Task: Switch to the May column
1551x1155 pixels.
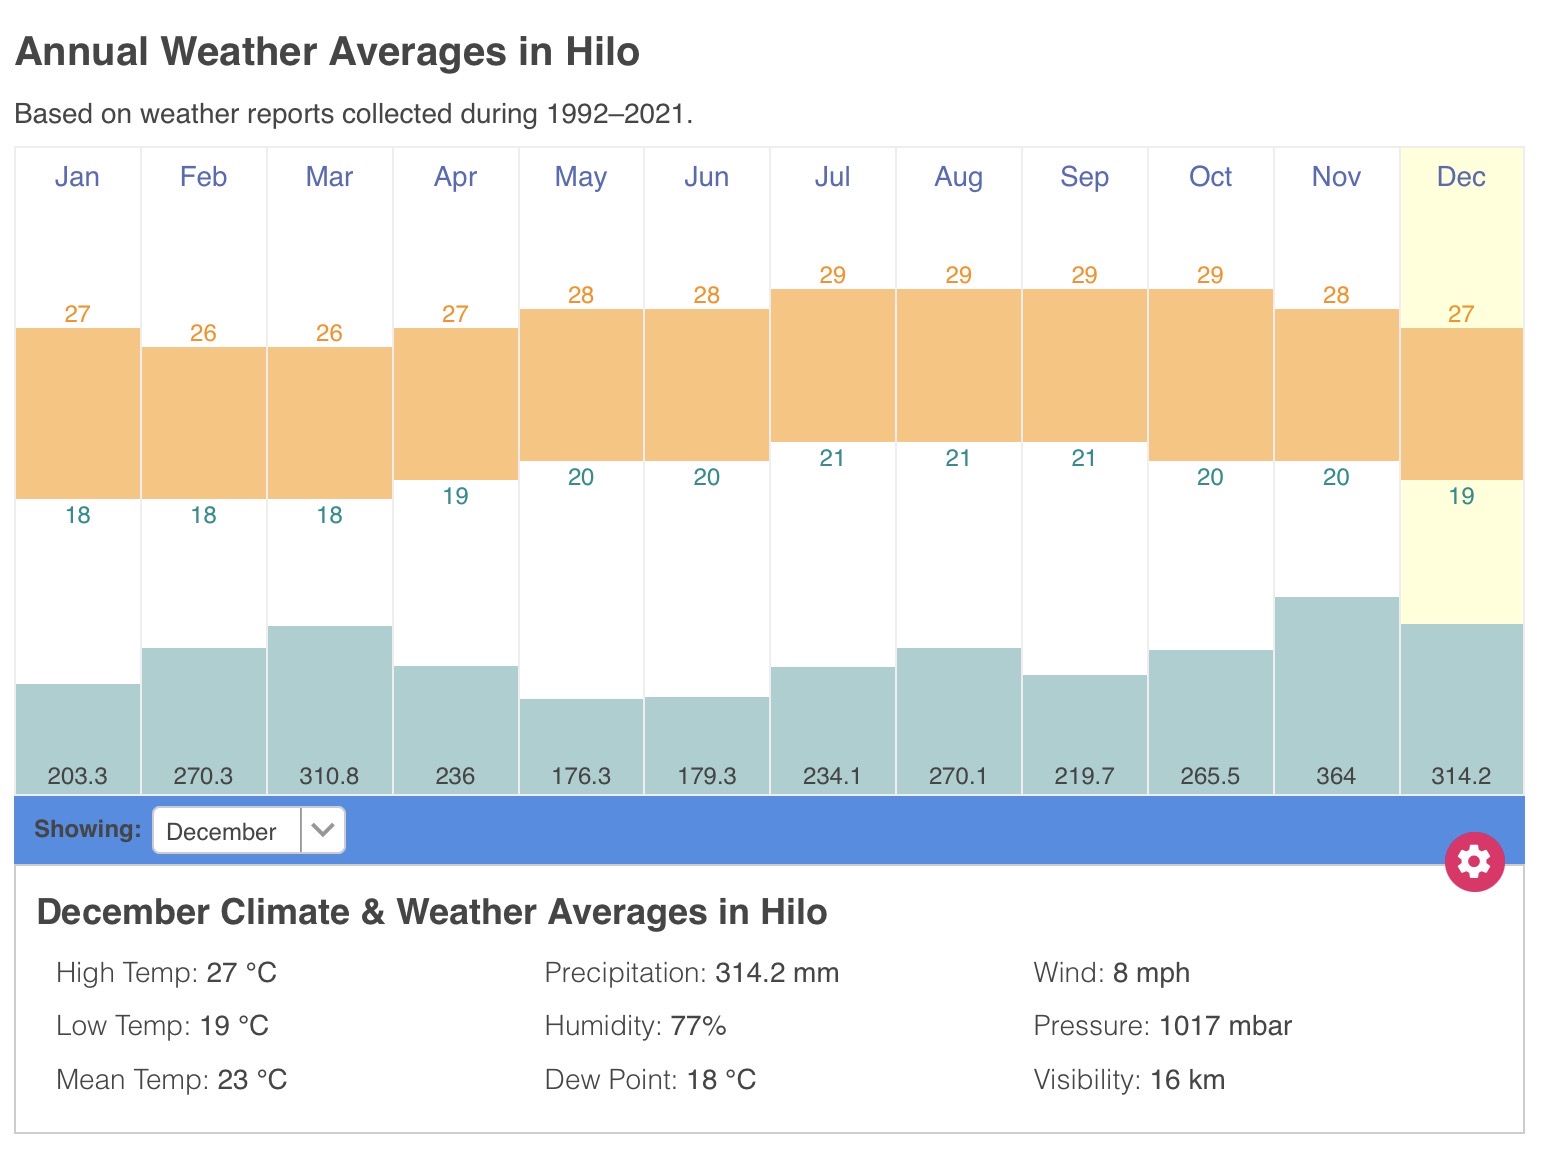Action: [581, 177]
